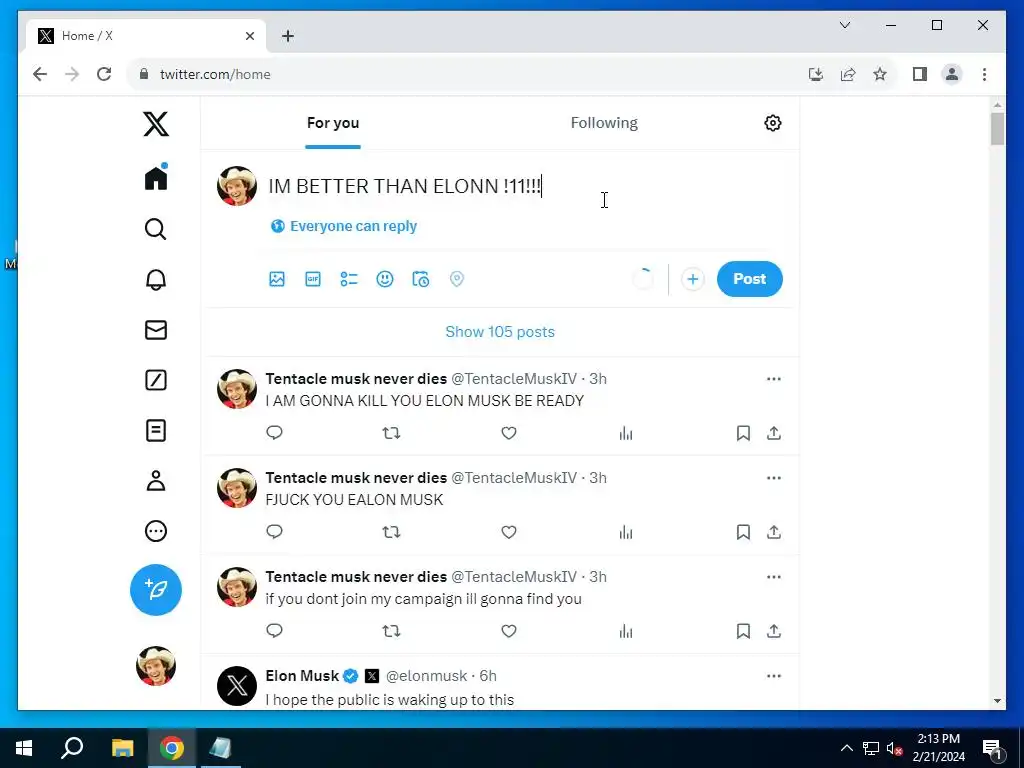This screenshot has width=1024, height=768.
Task: Click the X logo in sidebar
Action: (156, 123)
